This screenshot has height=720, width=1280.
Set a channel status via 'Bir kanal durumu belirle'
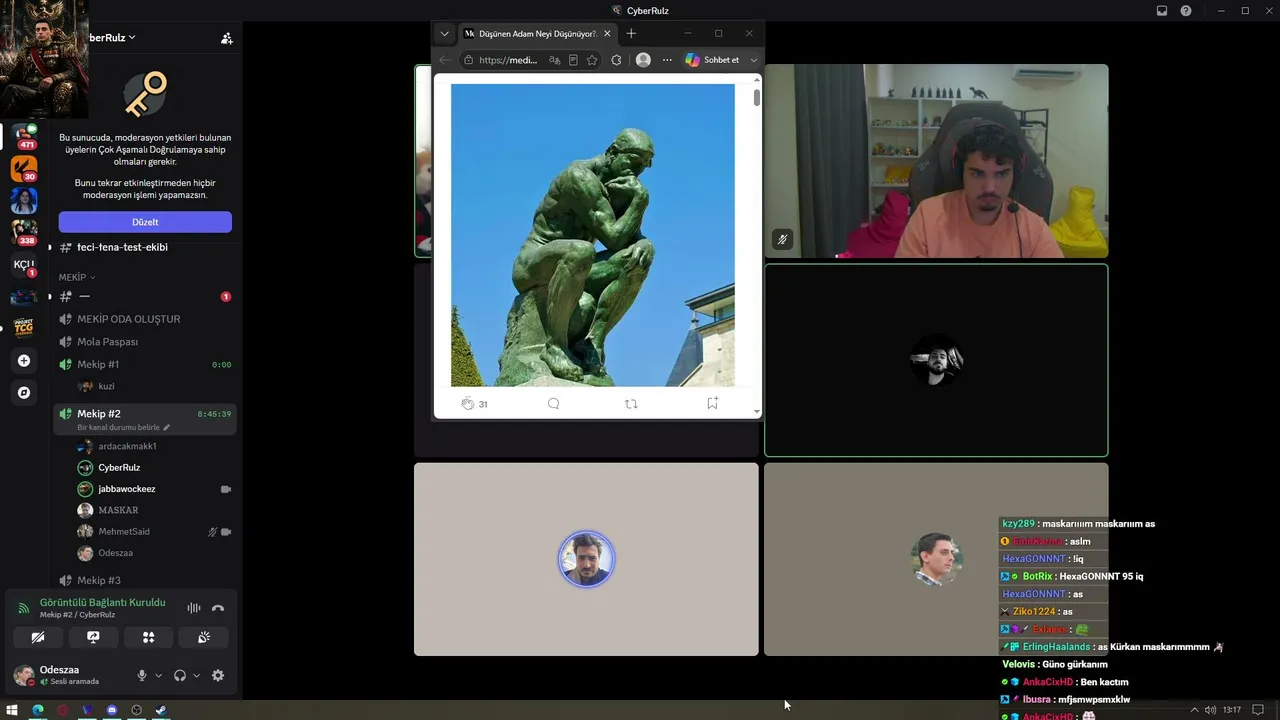point(124,427)
